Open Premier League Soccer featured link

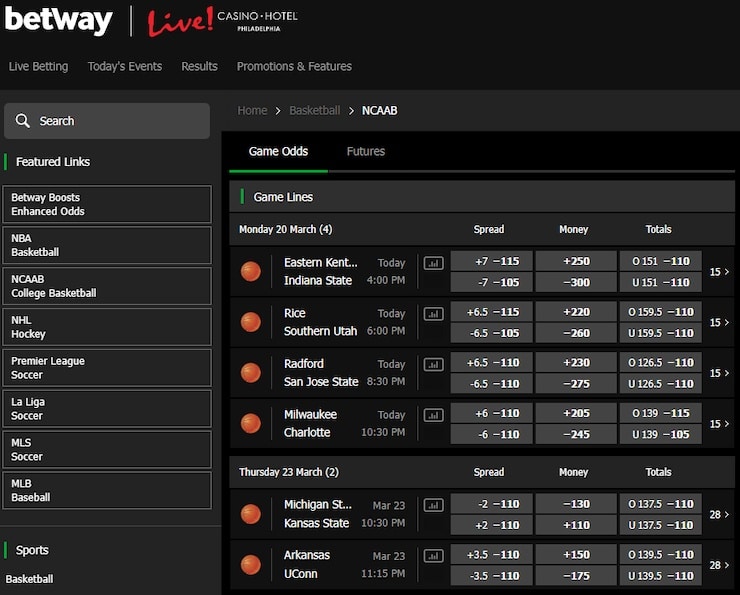click(x=107, y=368)
